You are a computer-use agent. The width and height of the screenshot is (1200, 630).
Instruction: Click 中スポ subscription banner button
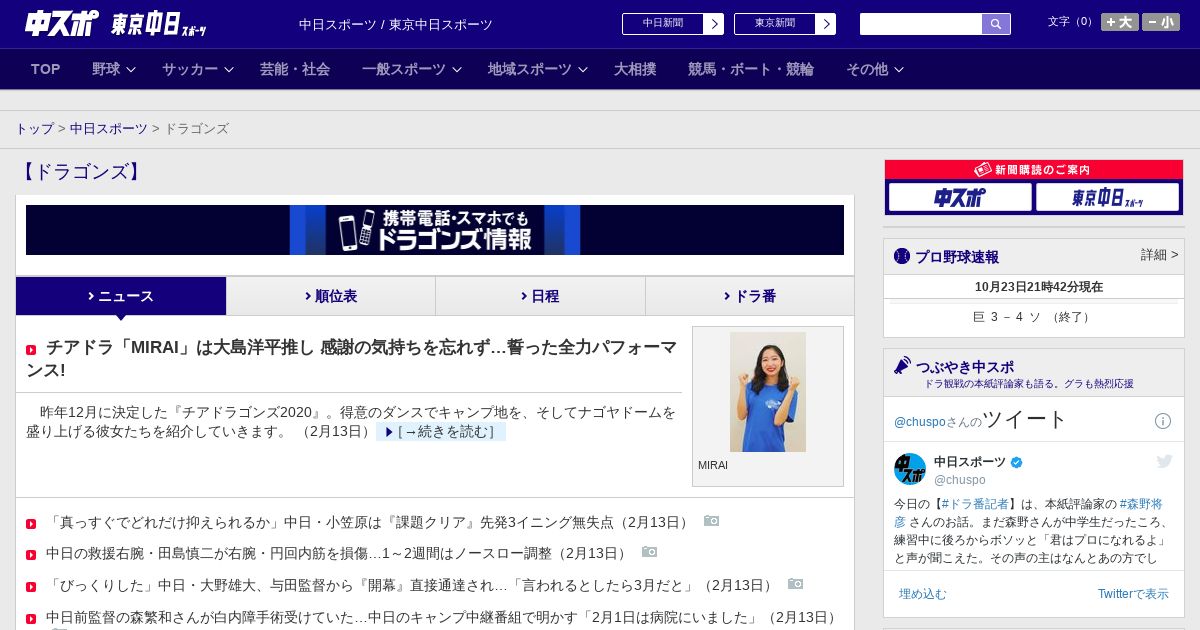(960, 197)
